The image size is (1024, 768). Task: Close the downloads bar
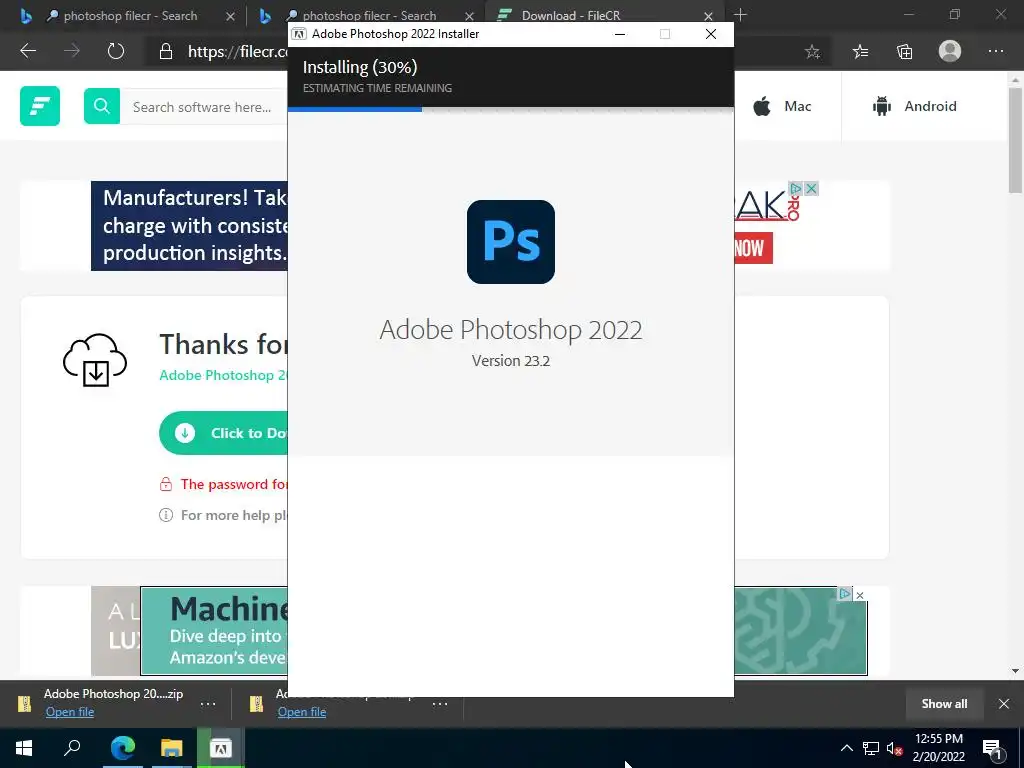1004,703
